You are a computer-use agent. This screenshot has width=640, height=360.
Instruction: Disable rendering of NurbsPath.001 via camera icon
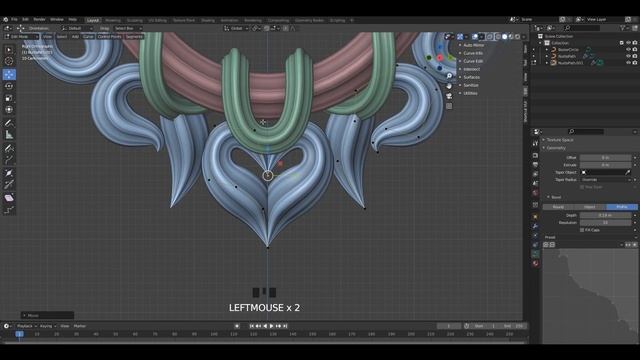coord(635,63)
